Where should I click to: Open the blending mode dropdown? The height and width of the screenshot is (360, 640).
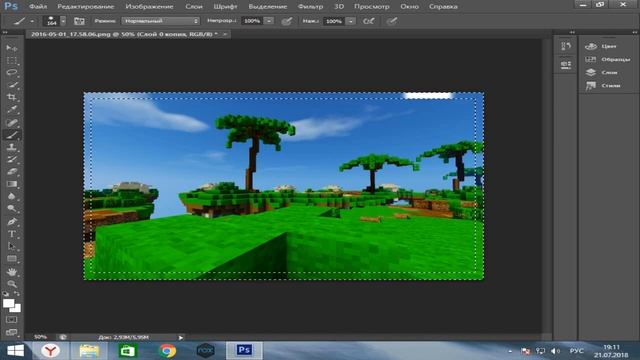tap(161, 21)
